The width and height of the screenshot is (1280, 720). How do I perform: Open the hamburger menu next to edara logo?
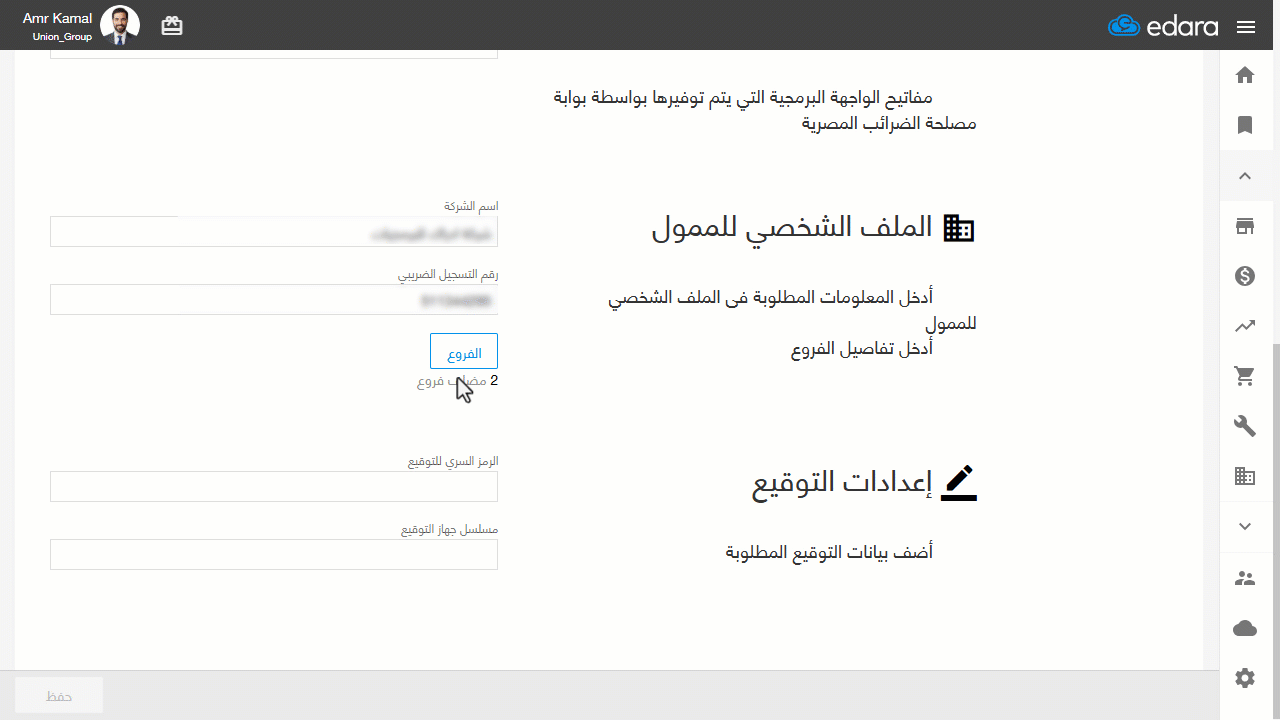(x=1245, y=27)
